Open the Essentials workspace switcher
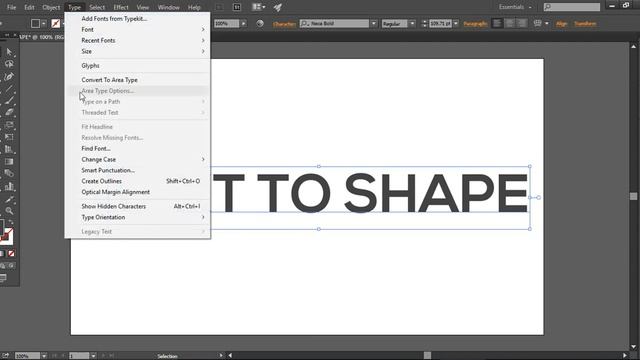 point(515,7)
